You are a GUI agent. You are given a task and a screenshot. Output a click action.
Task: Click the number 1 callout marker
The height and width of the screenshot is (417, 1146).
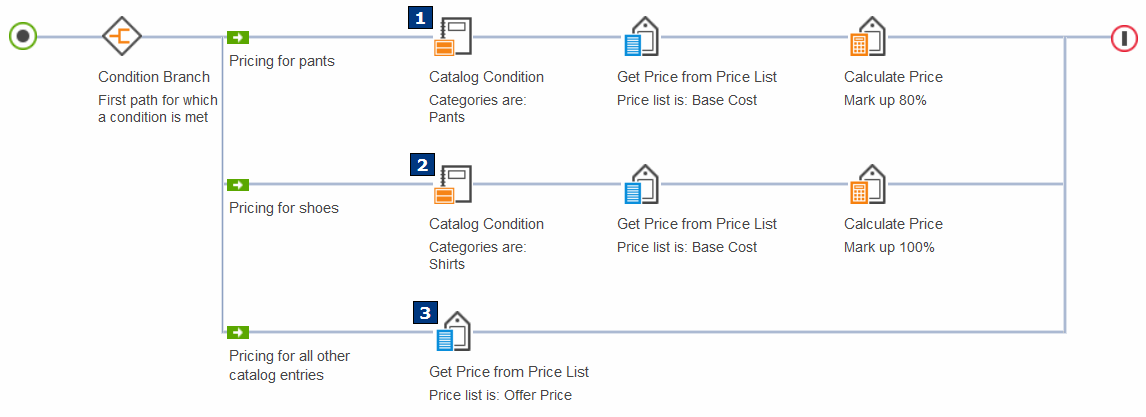click(421, 18)
